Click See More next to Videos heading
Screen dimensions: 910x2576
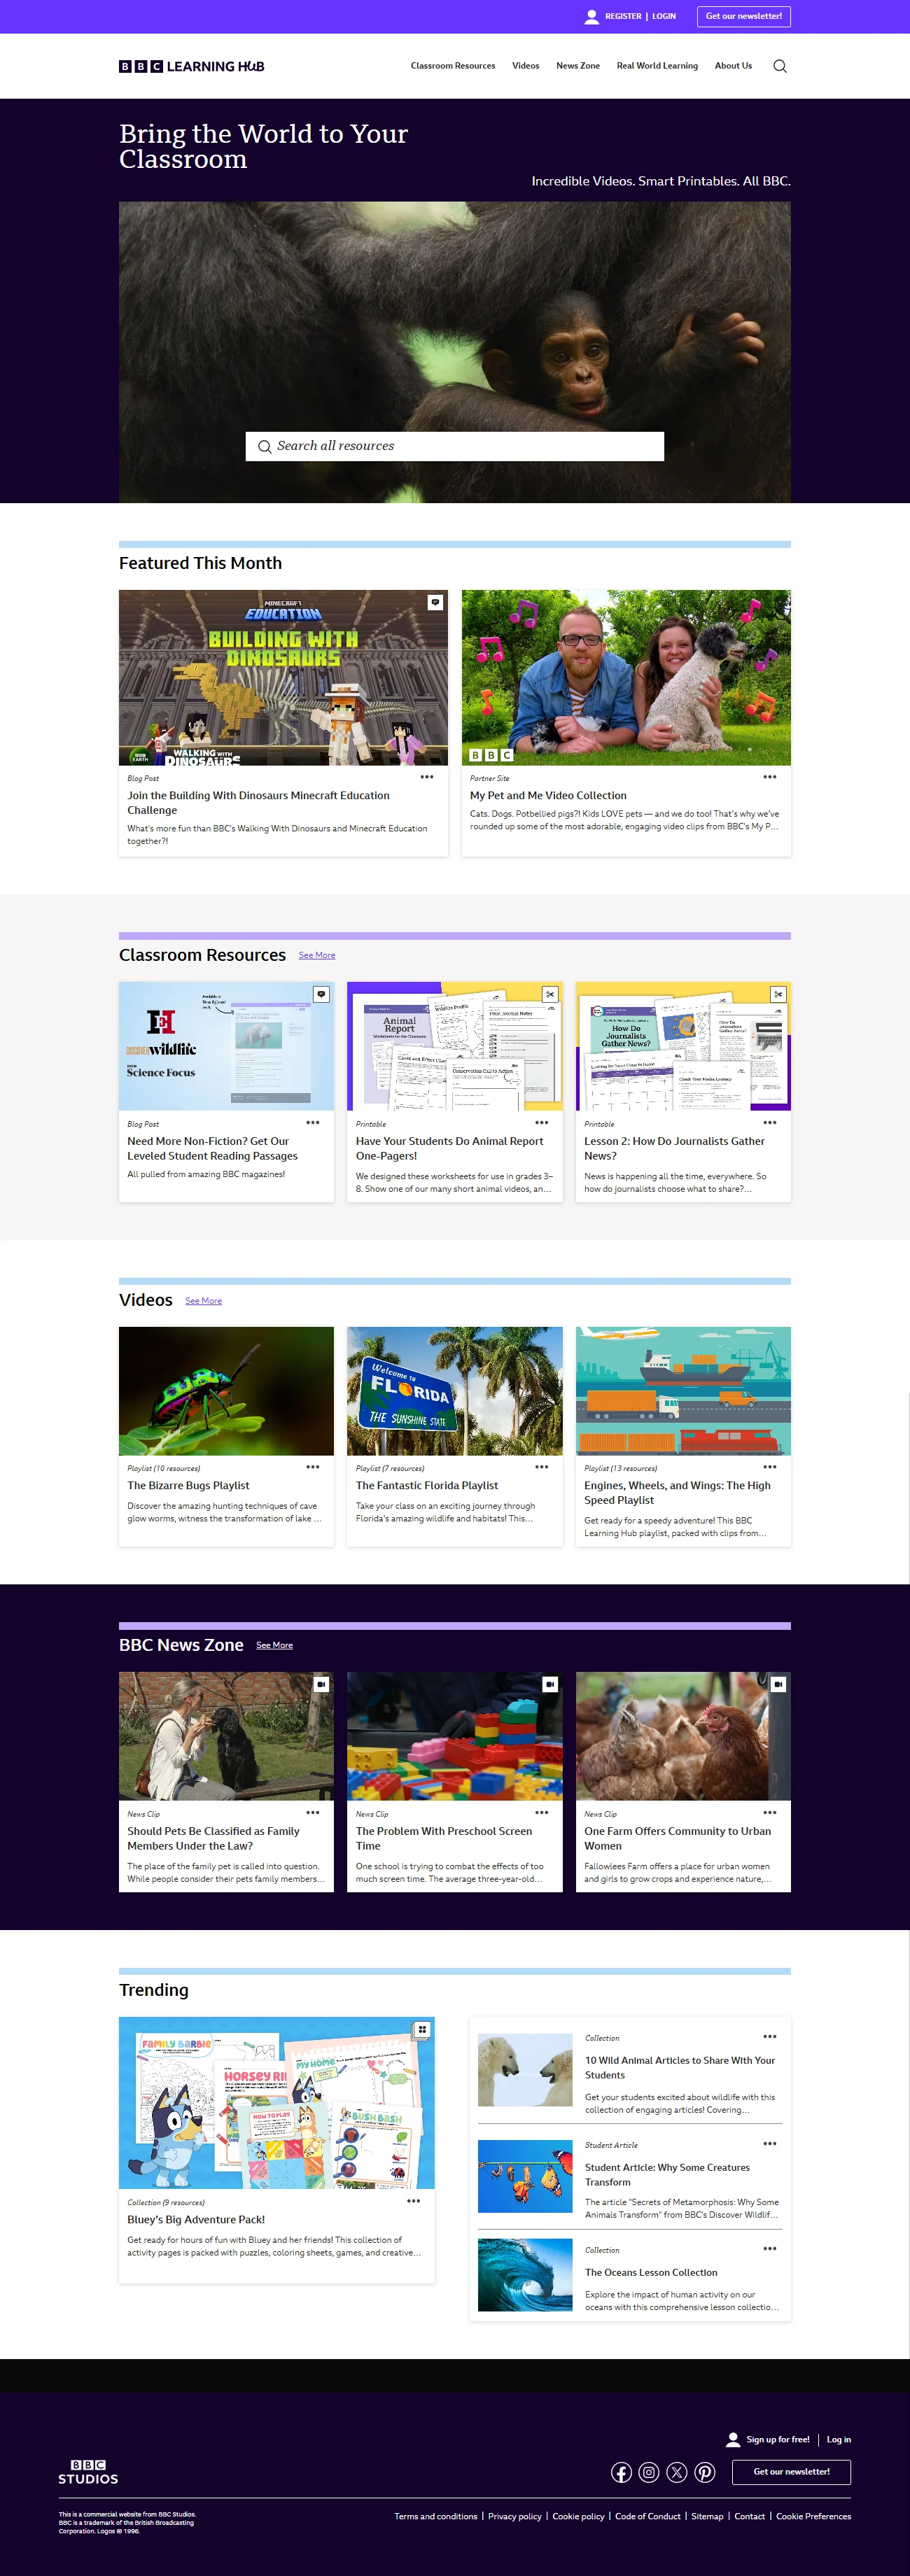[204, 1301]
